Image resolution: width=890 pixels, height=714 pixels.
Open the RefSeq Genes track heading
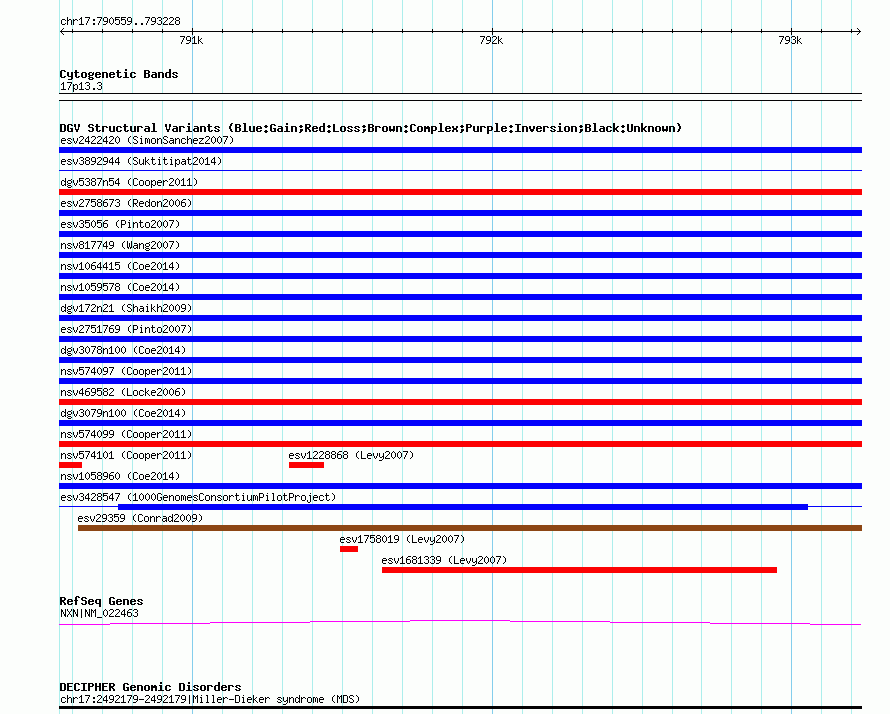point(101,601)
